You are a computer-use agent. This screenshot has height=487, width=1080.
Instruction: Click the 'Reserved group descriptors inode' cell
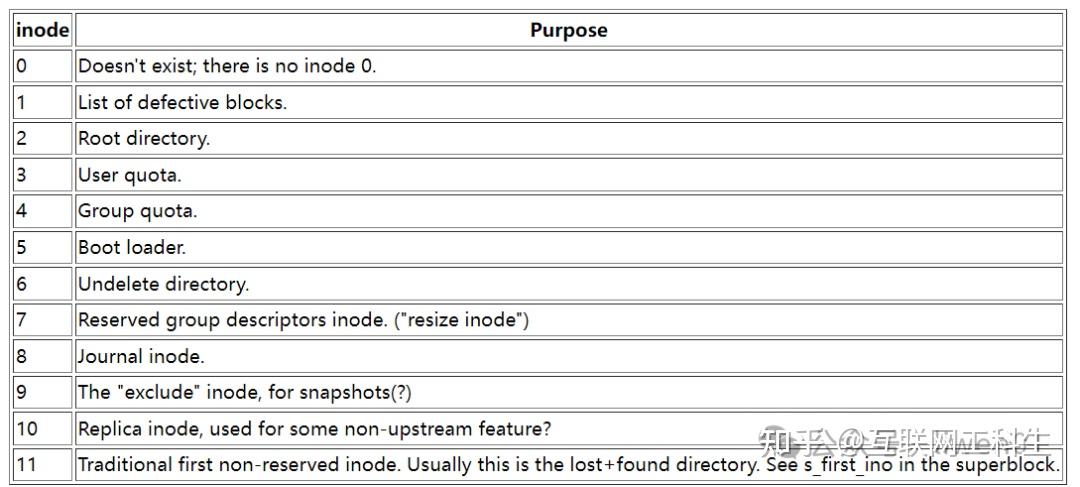[x=568, y=320]
